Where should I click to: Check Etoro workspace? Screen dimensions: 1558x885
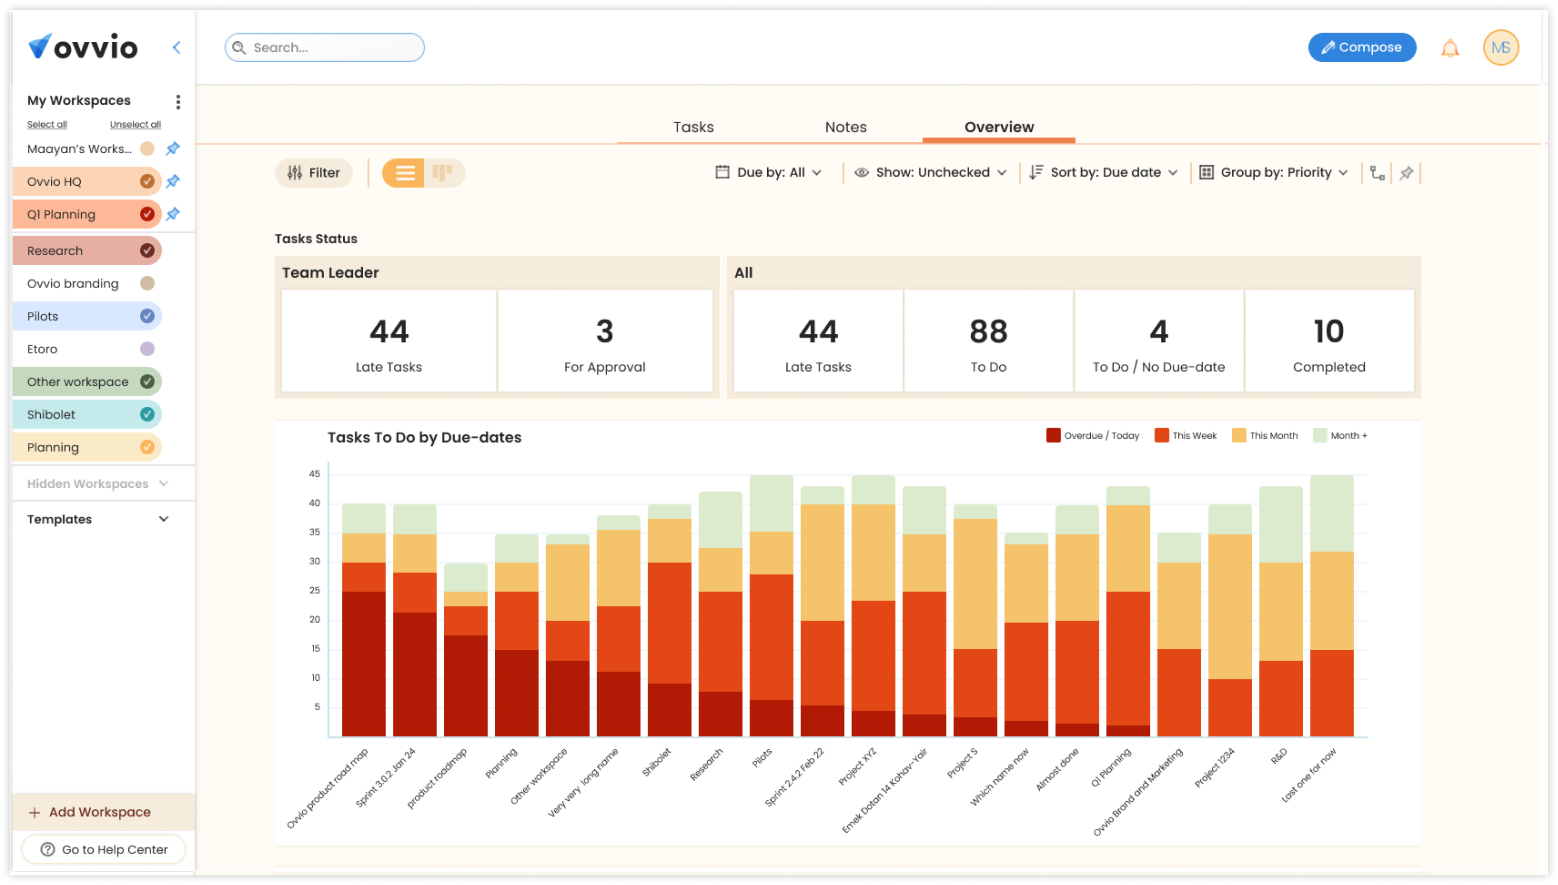(147, 349)
